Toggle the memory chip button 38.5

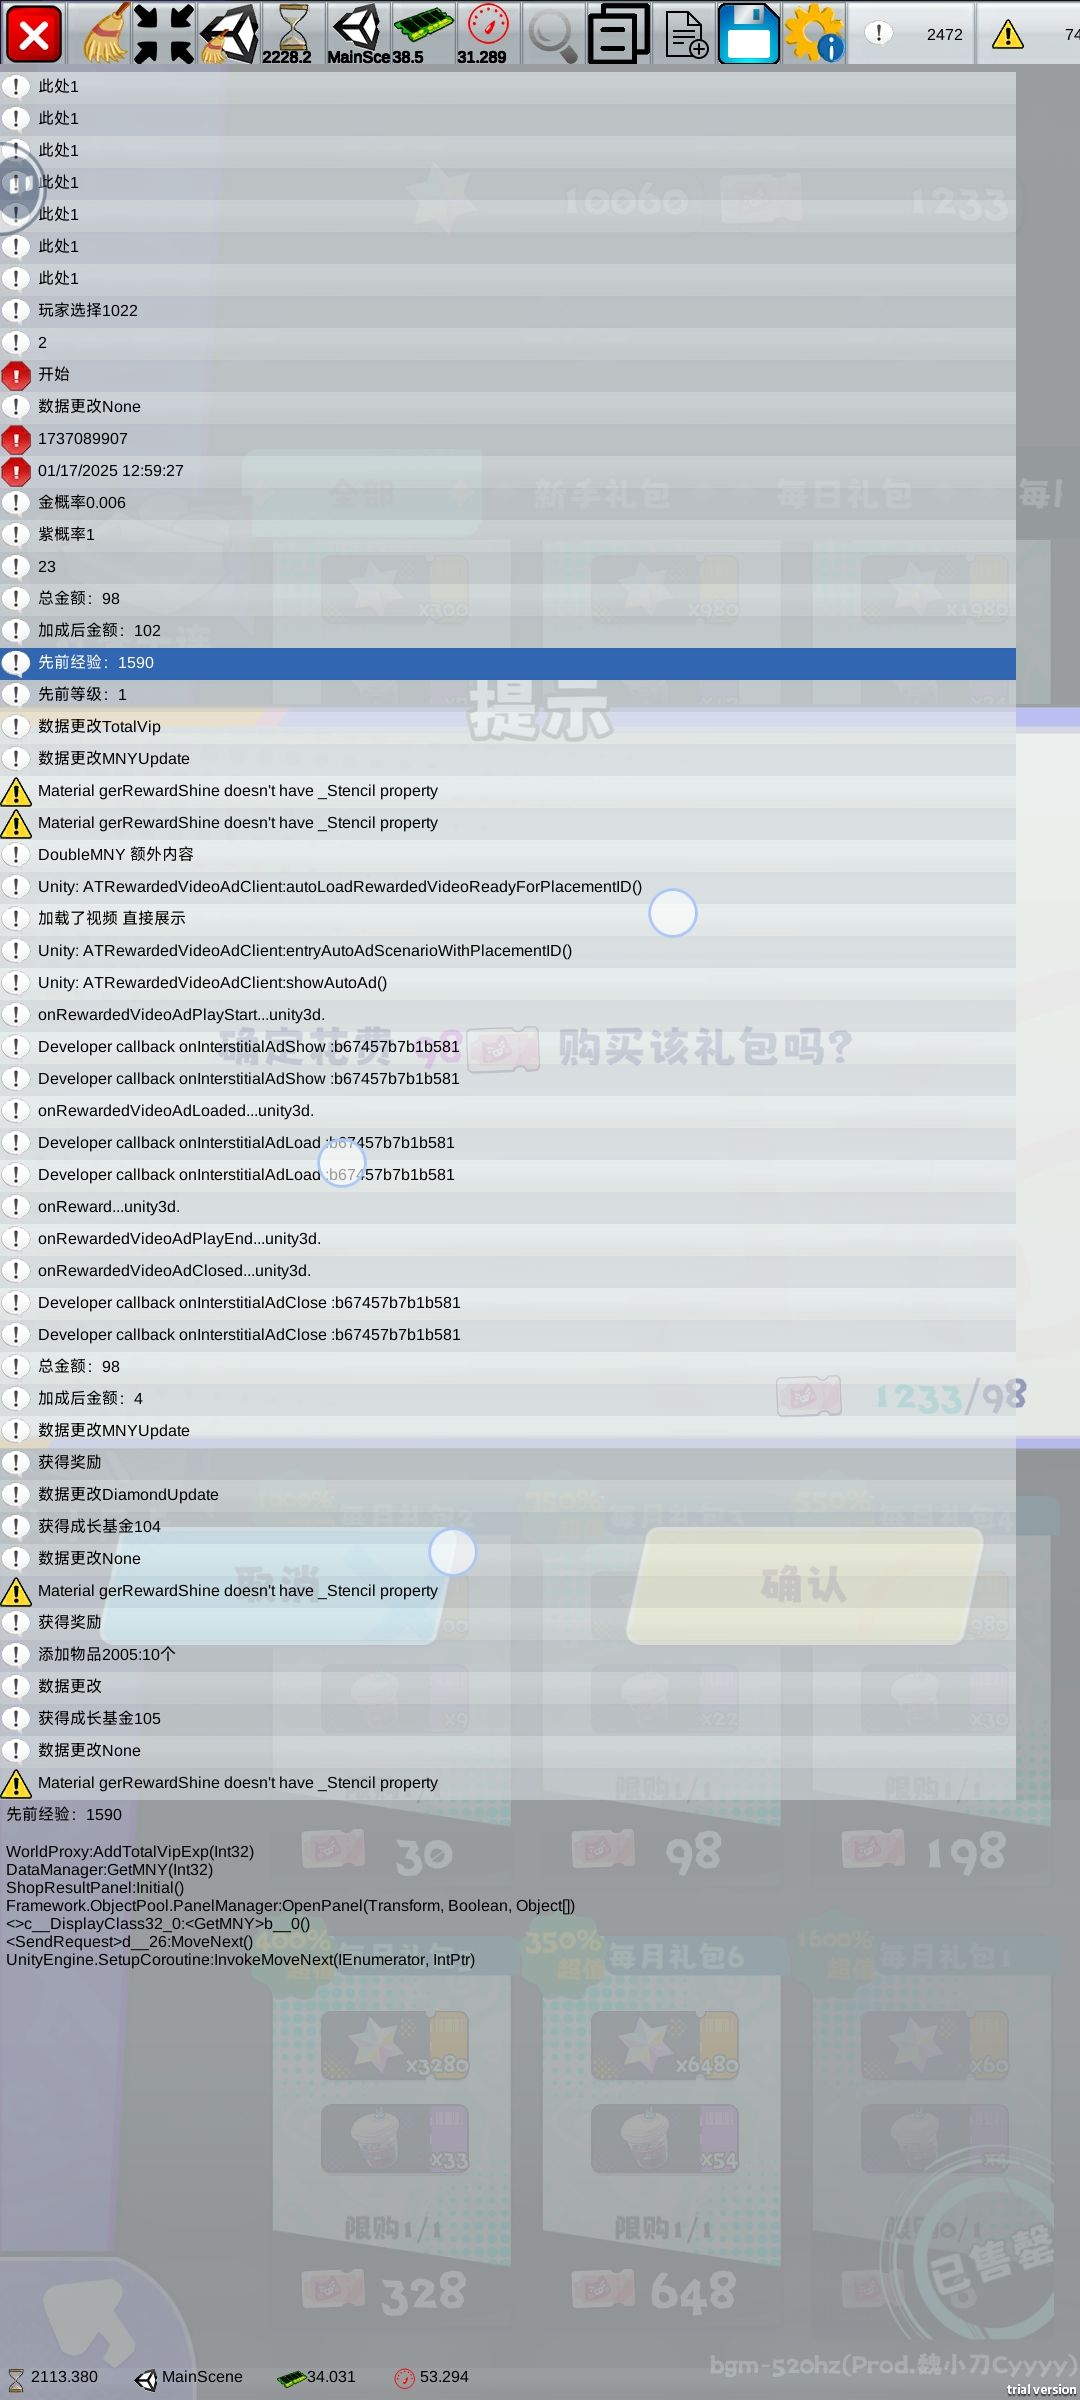coord(422,34)
